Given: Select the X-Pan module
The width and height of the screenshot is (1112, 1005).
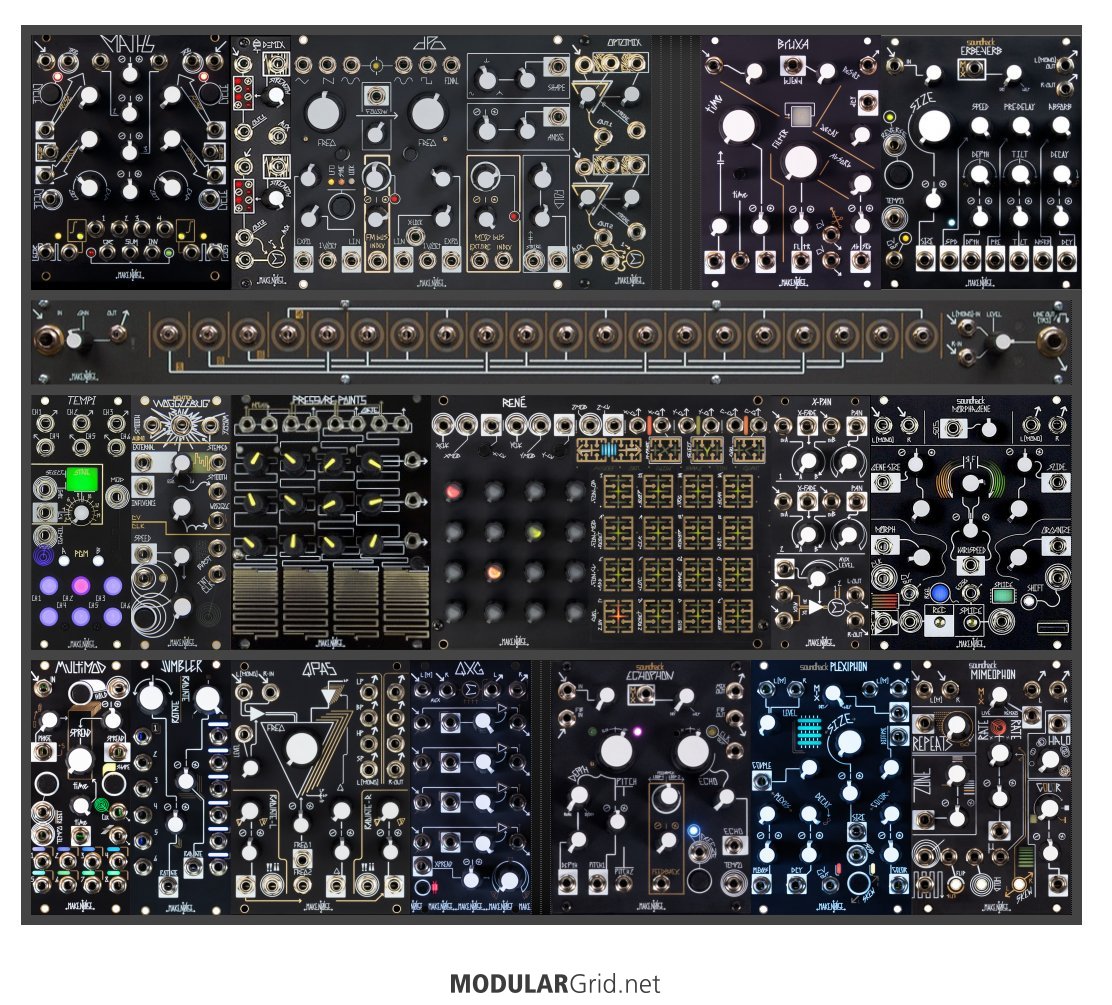Looking at the screenshot, I should pos(821,523).
